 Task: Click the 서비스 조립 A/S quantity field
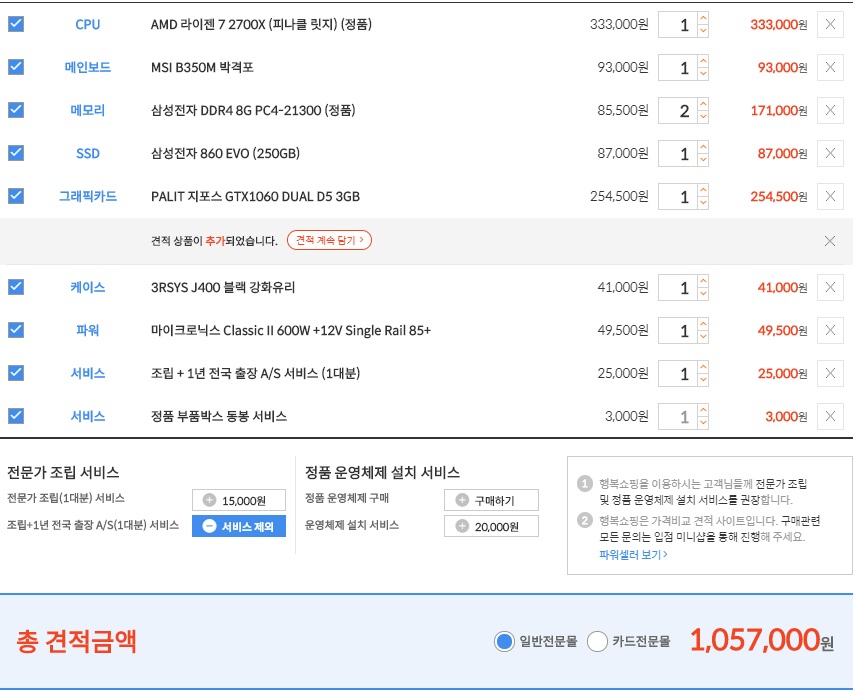[678, 373]
